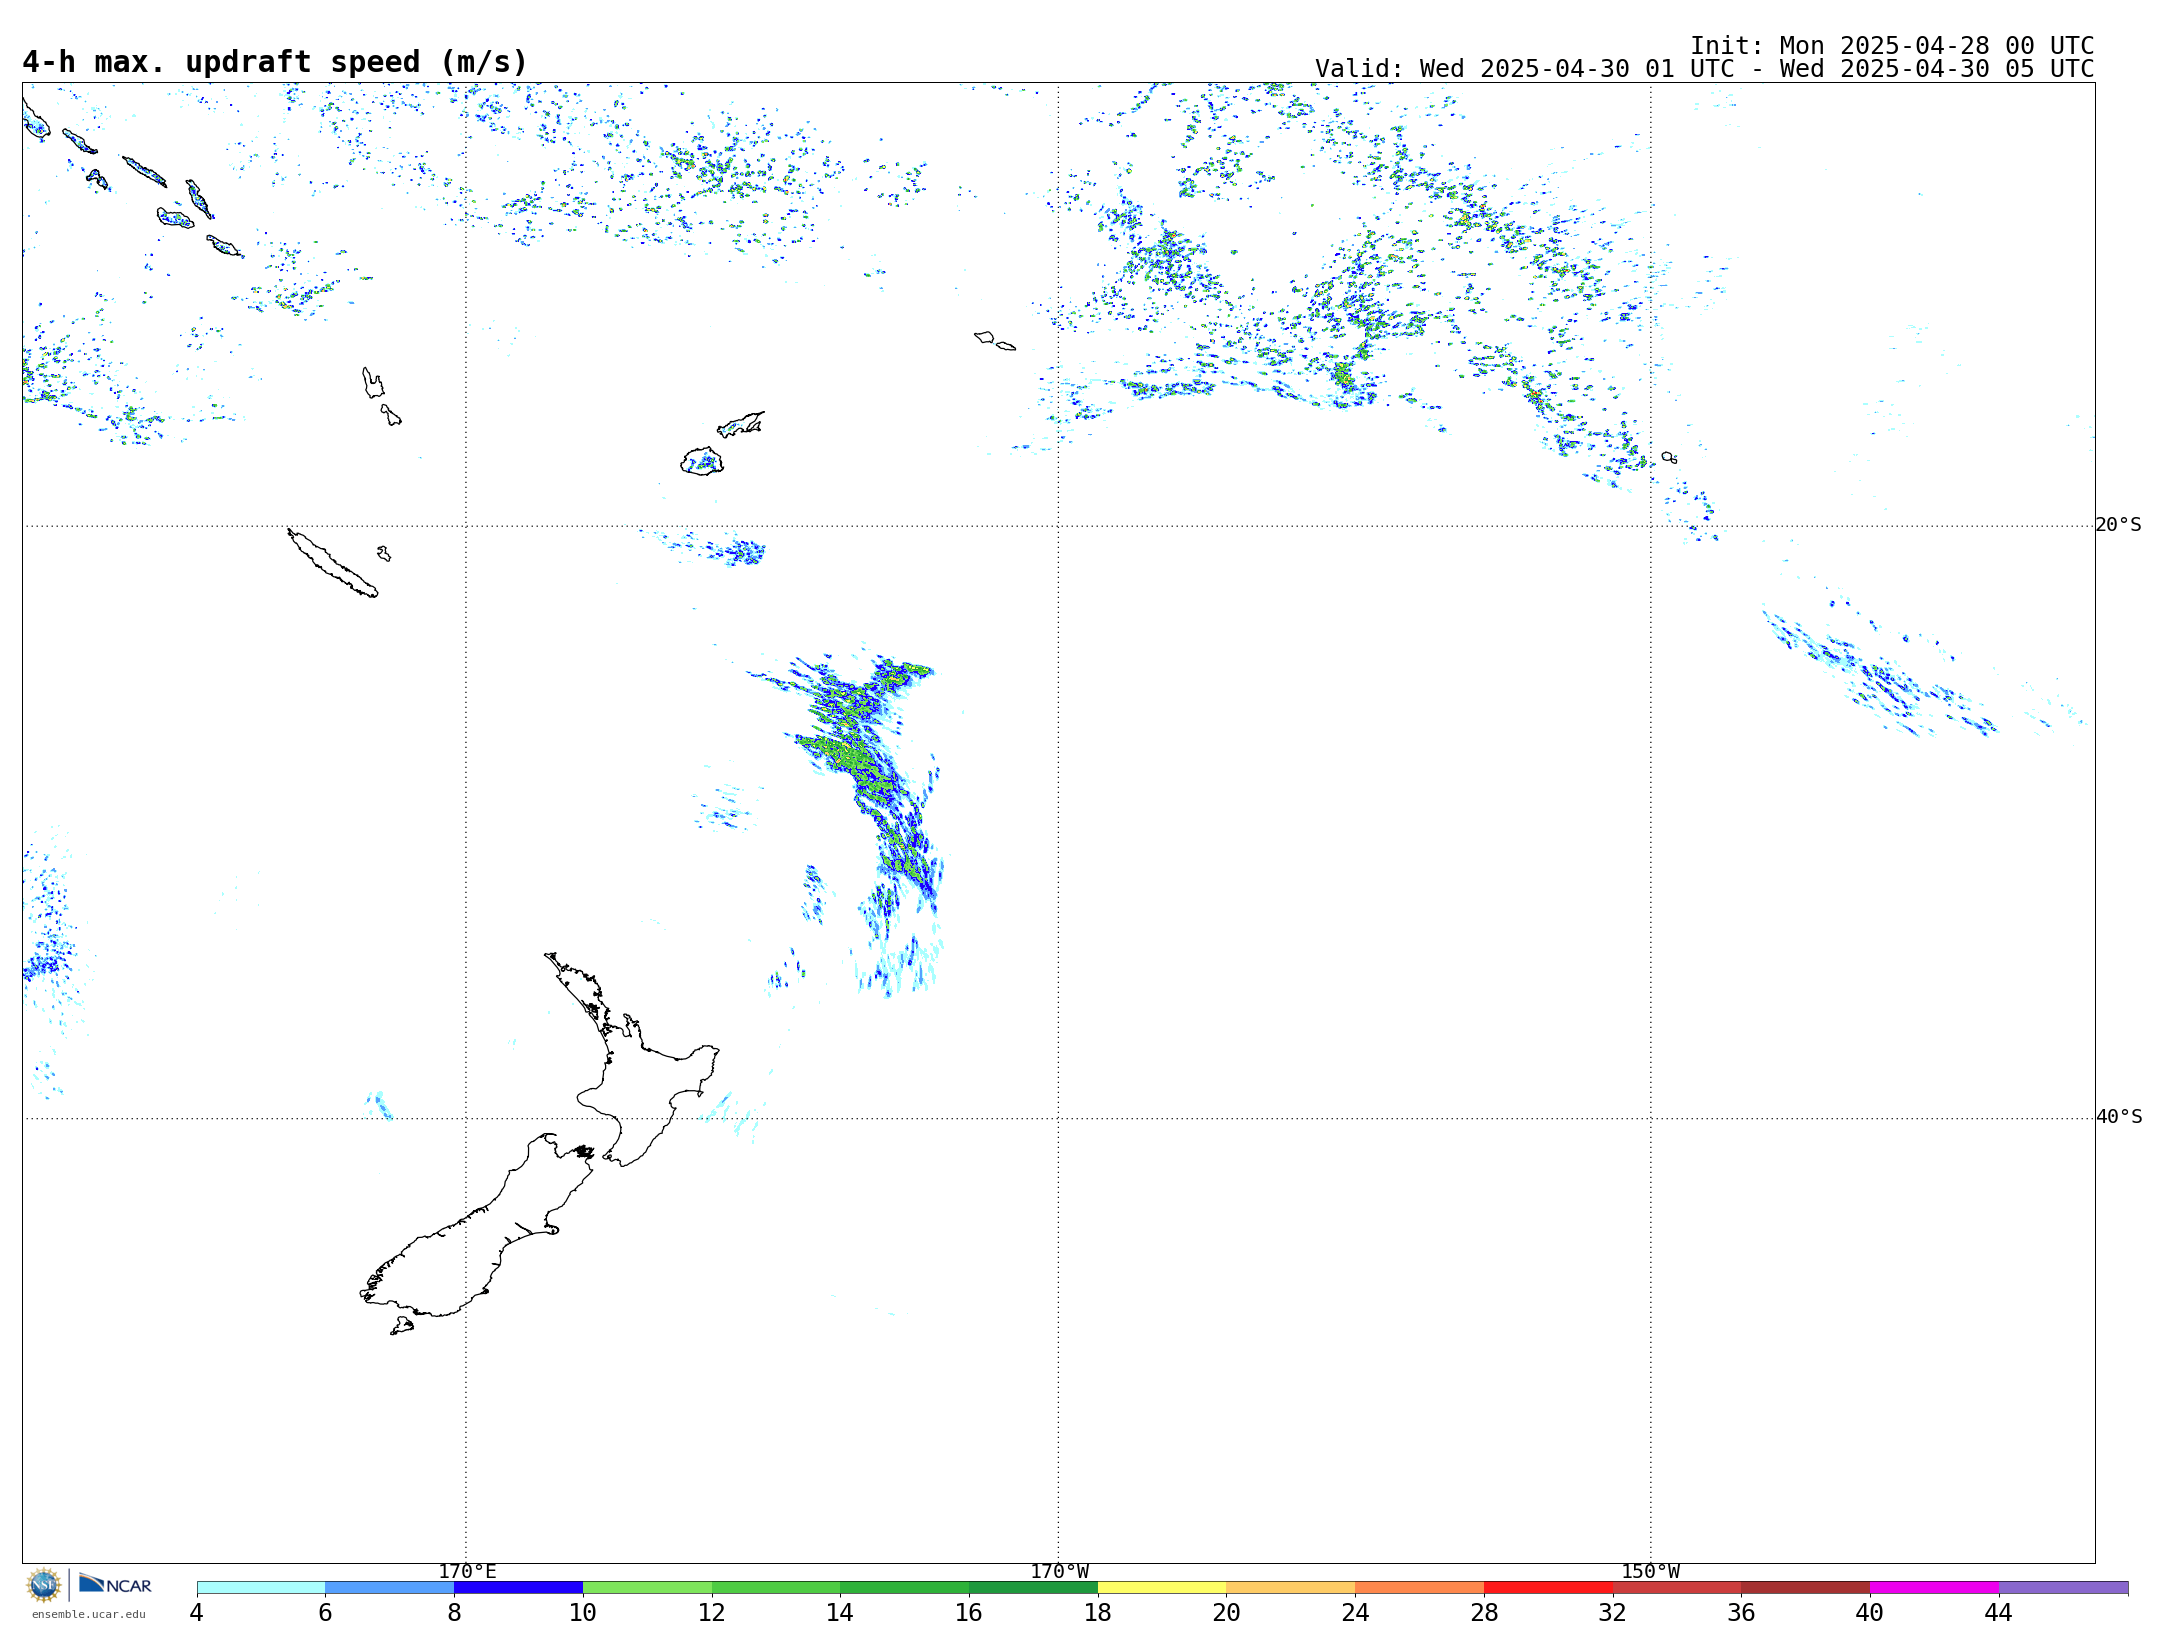Click the colorbar tick label '10'

click(583, 1612)
